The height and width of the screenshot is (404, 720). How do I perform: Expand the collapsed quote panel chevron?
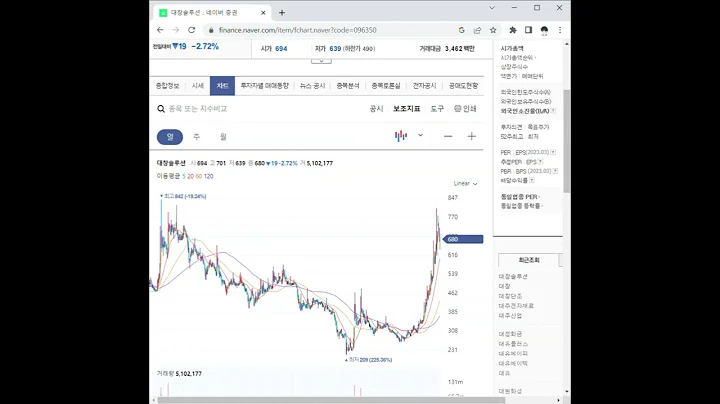pos(321,61)
